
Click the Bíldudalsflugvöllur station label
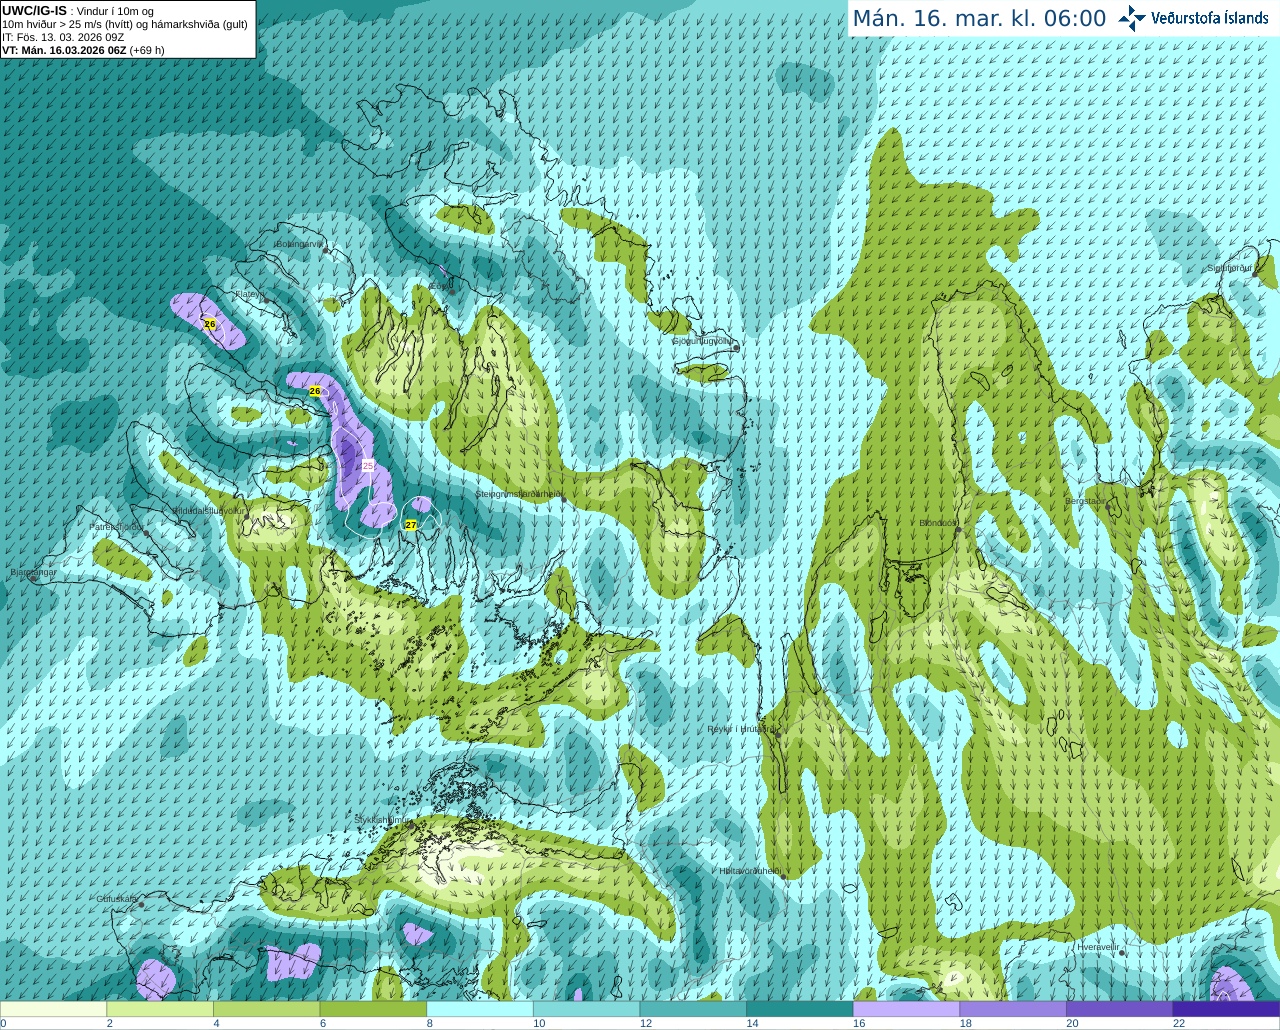tap(210, 510)
